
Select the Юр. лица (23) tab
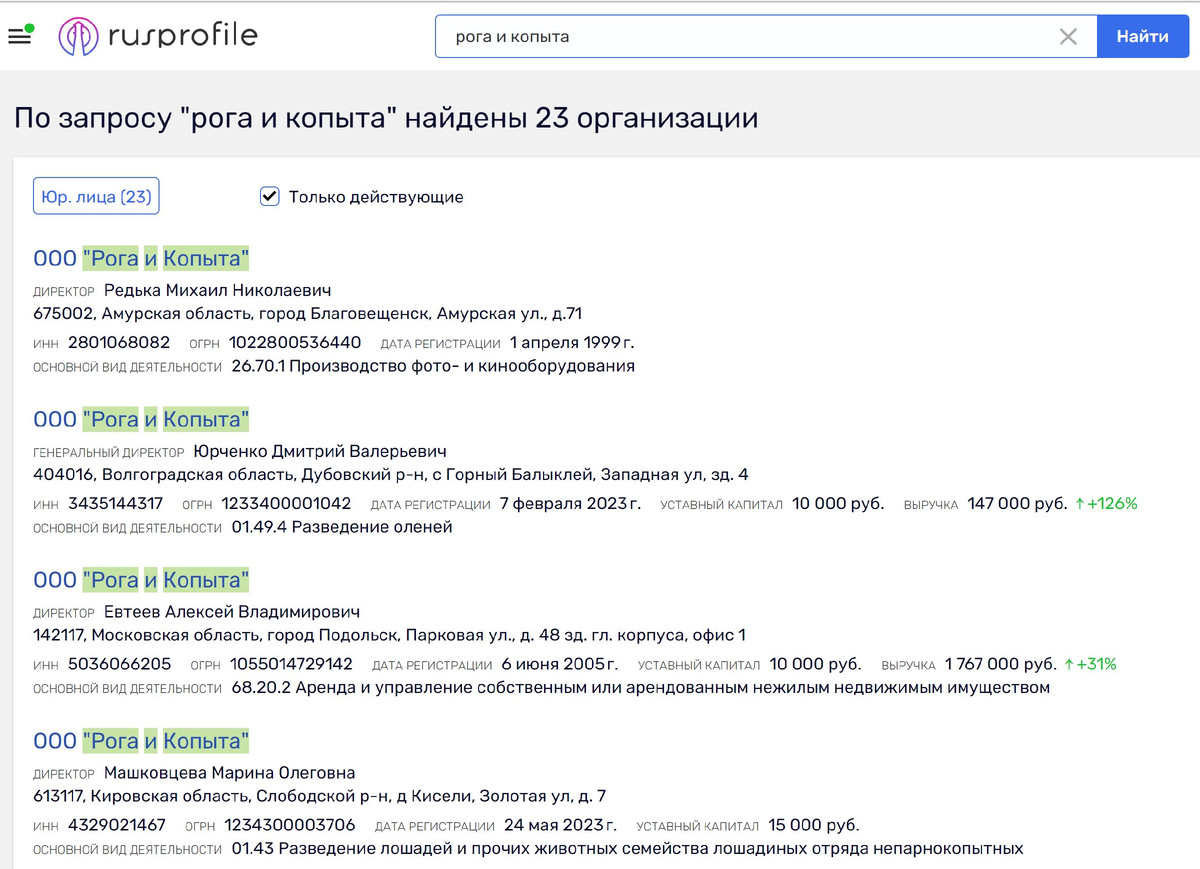pyautogui.click(x=96, y=197)
